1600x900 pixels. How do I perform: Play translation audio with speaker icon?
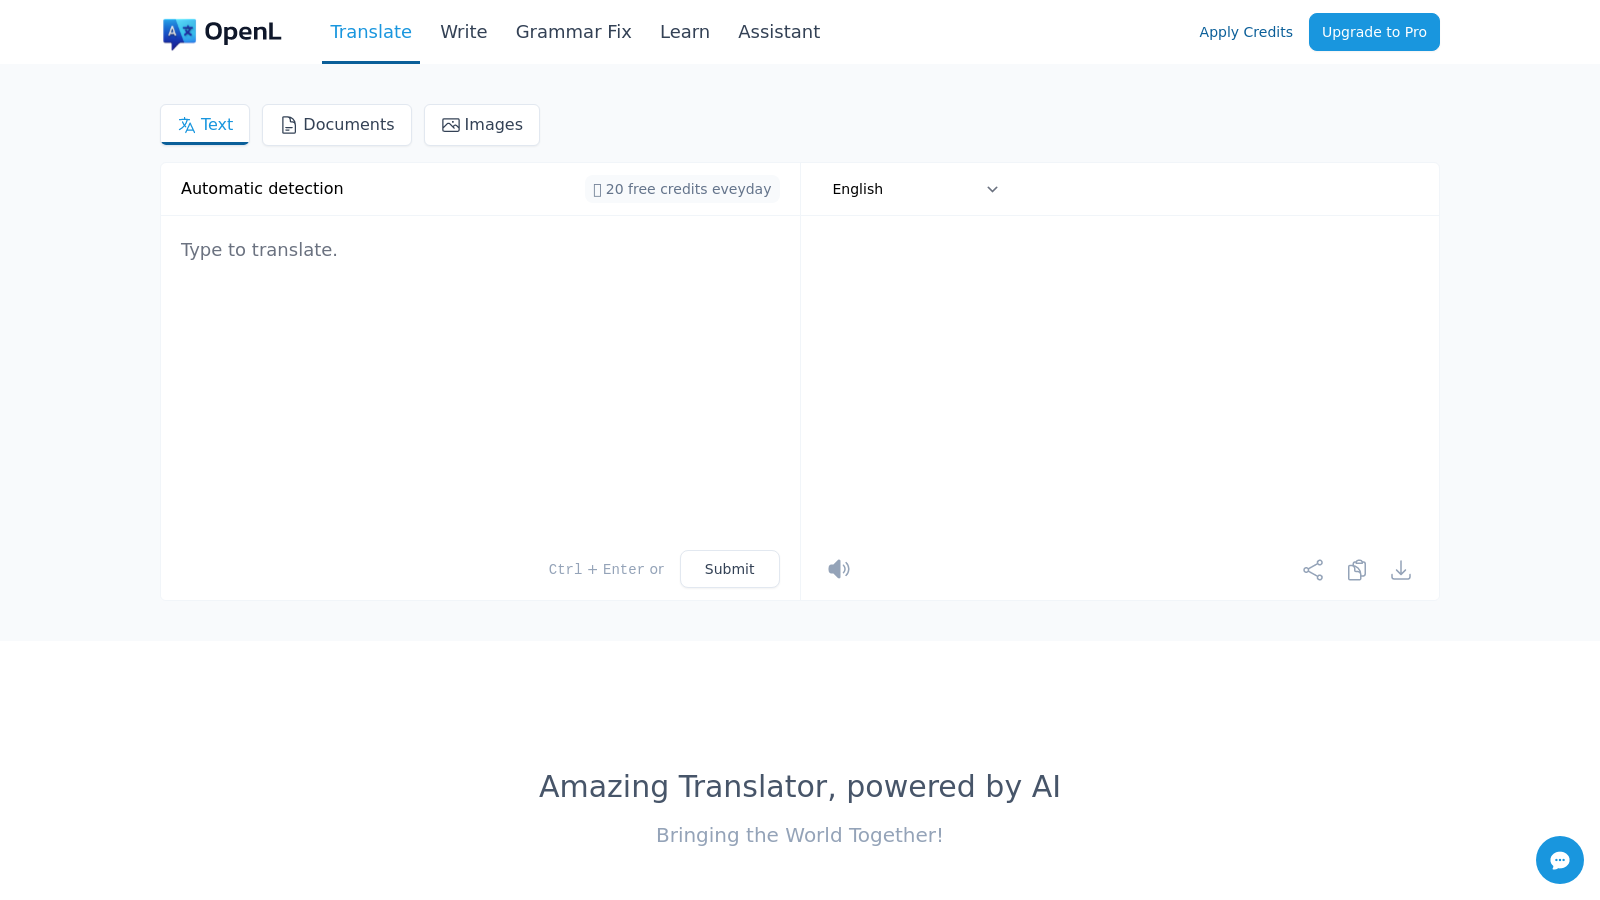pos(839,569)
